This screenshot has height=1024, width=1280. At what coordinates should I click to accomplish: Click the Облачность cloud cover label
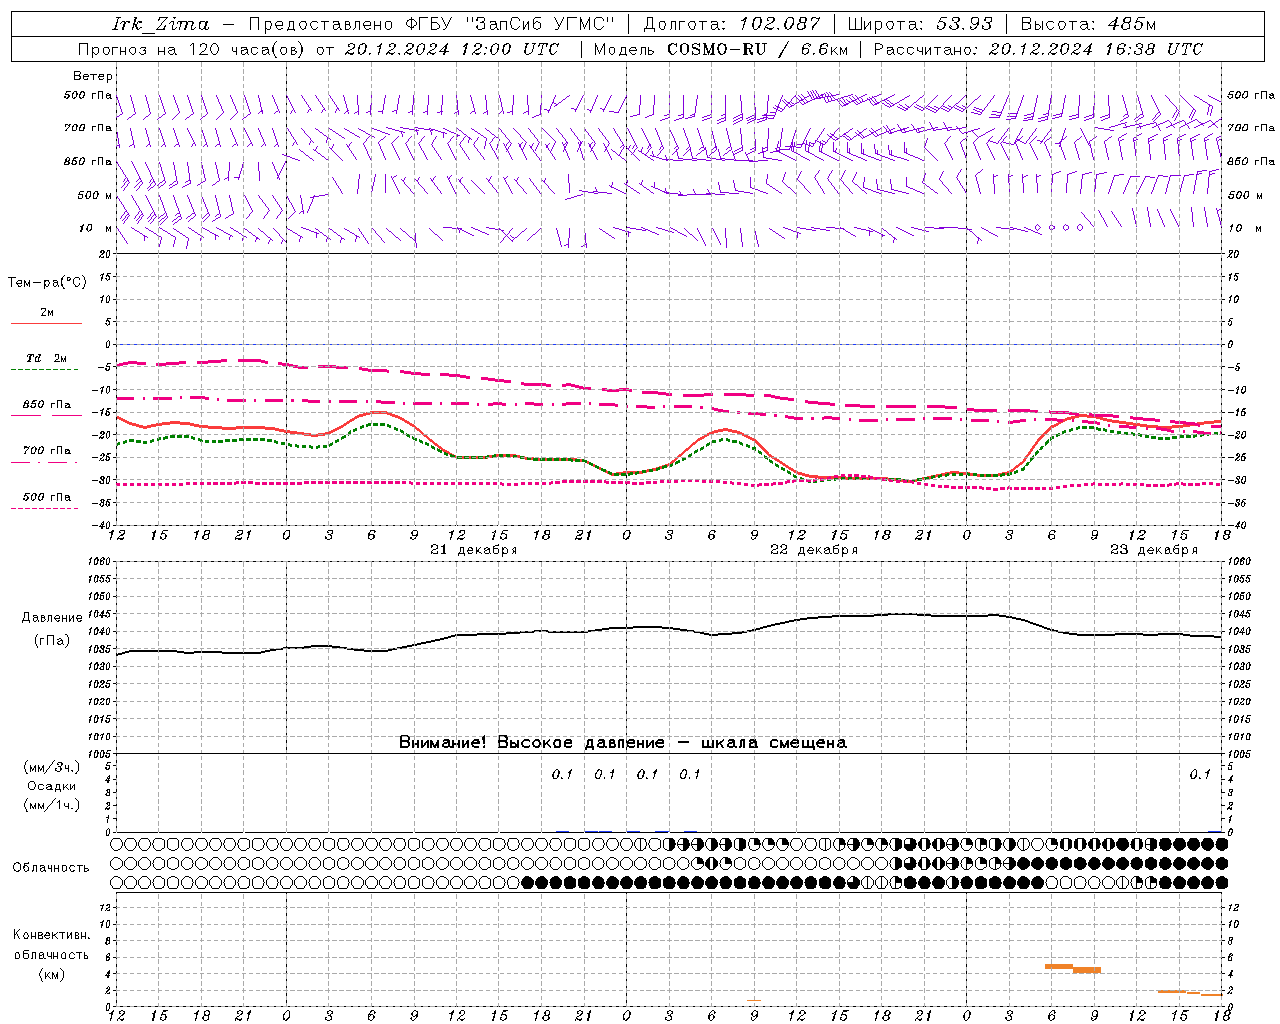pos(51,868)
